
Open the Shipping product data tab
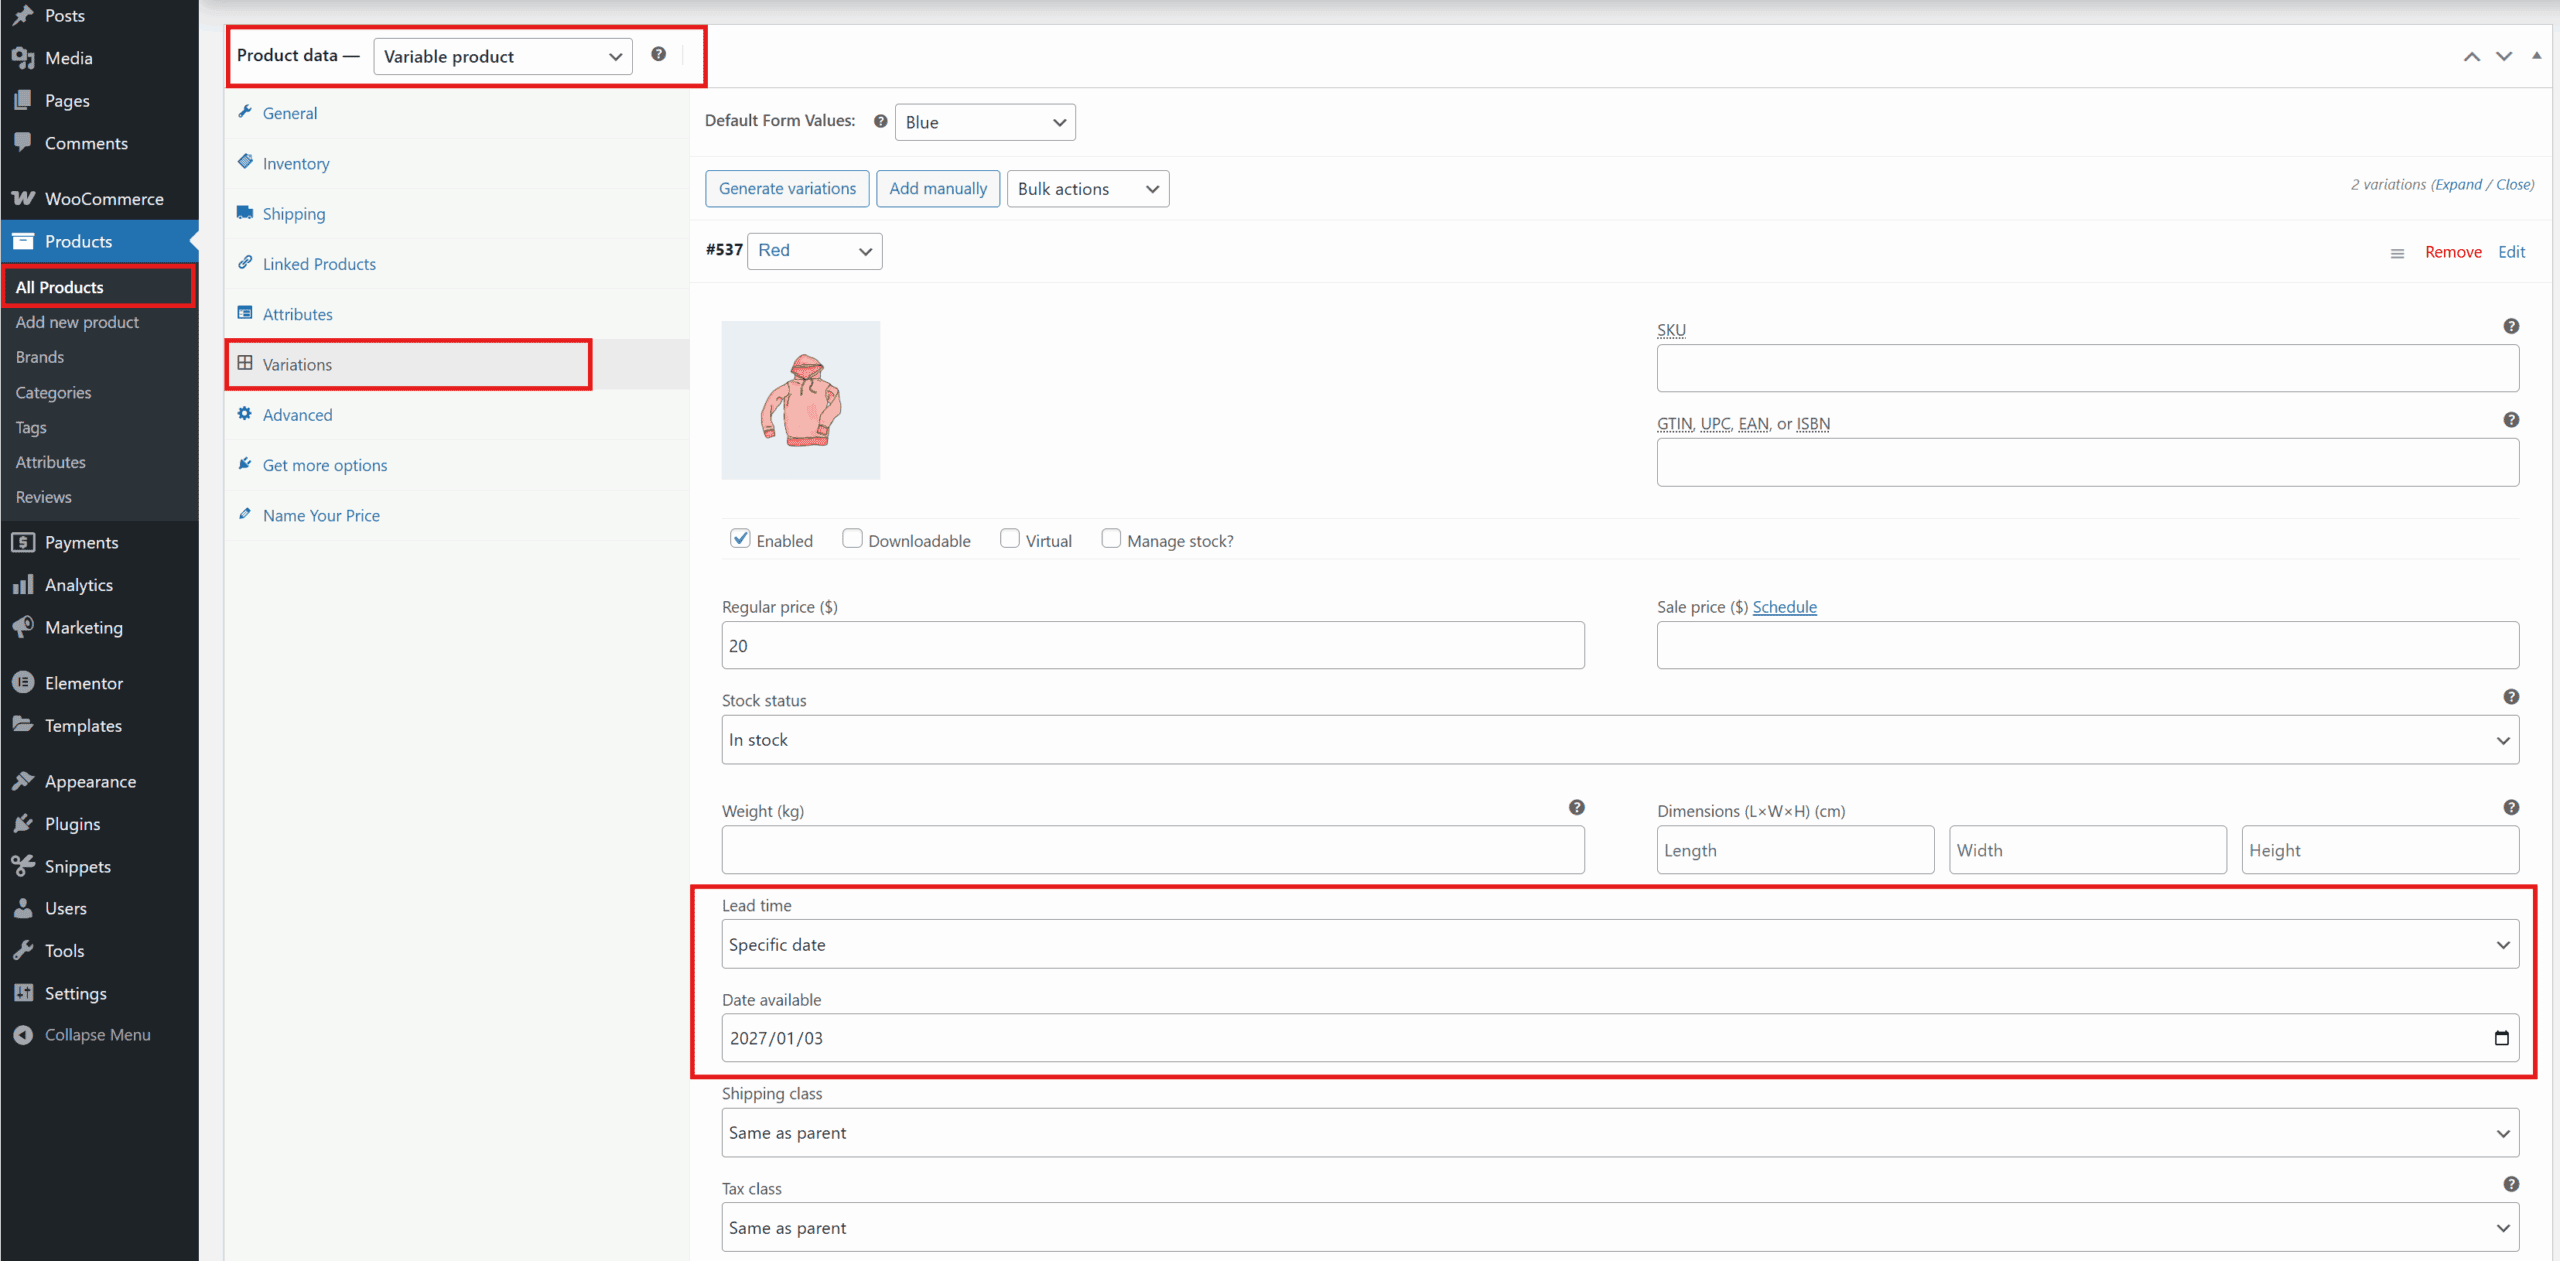457,213
